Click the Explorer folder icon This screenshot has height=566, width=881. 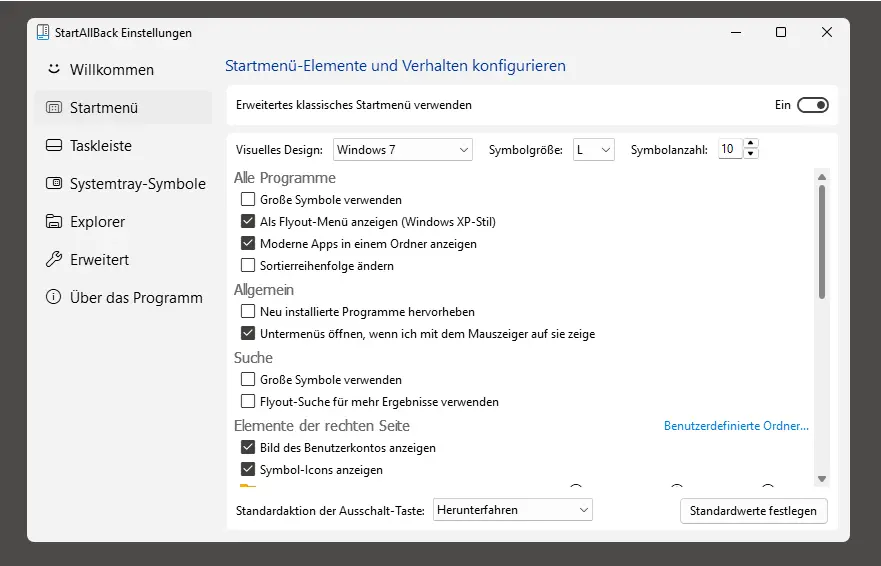point(53,222)
